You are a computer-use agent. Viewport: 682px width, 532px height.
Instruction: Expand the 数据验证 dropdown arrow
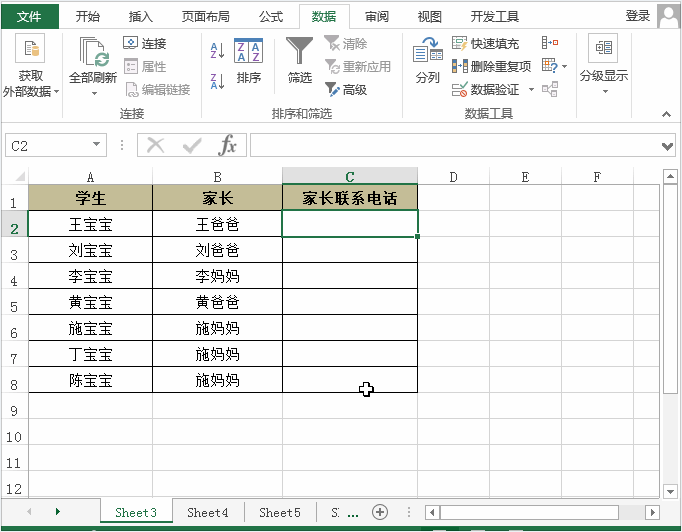(531, 90)
